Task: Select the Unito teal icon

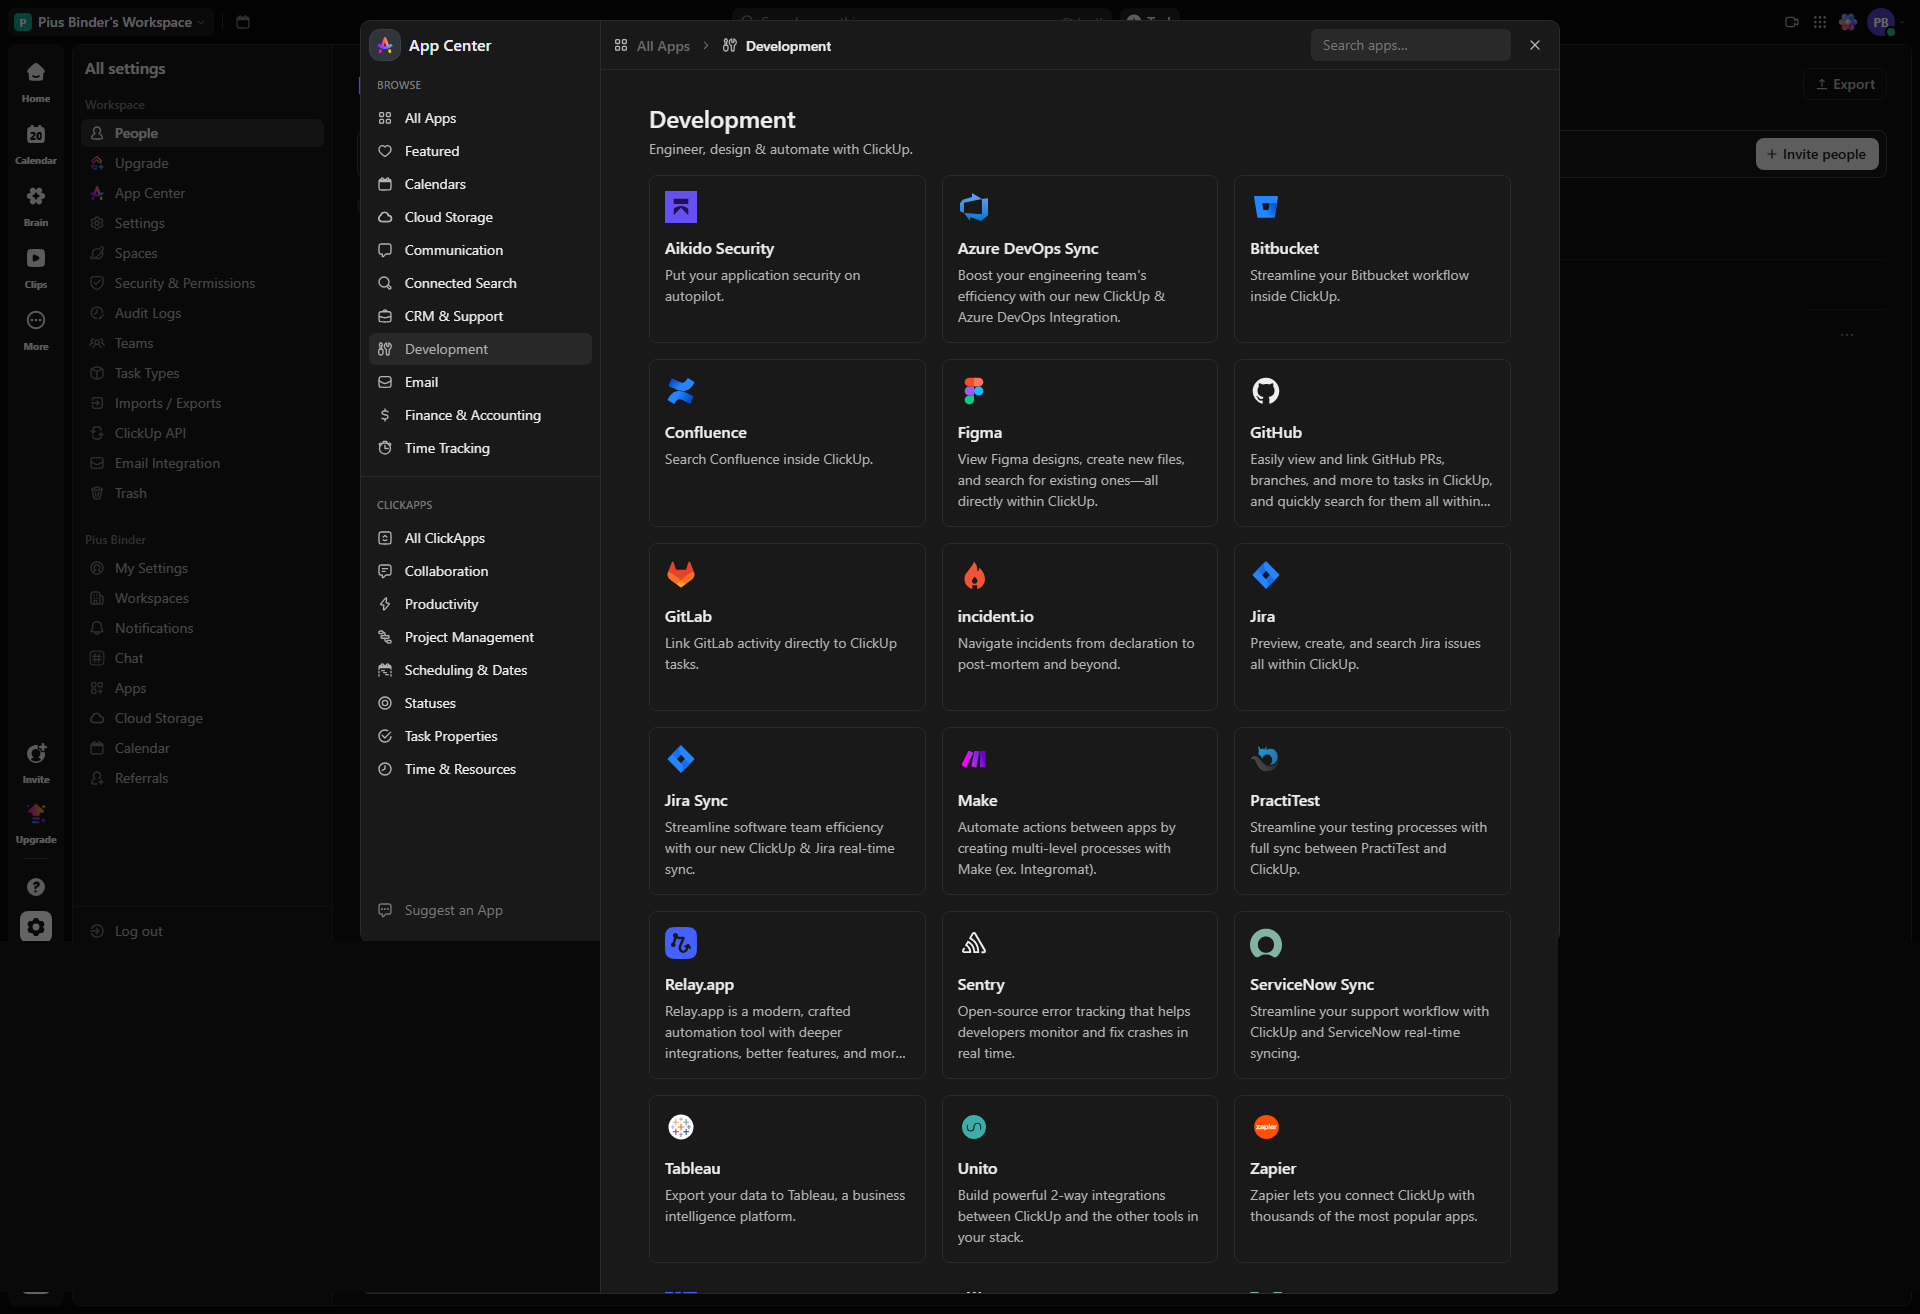Action: [973, 1127]
